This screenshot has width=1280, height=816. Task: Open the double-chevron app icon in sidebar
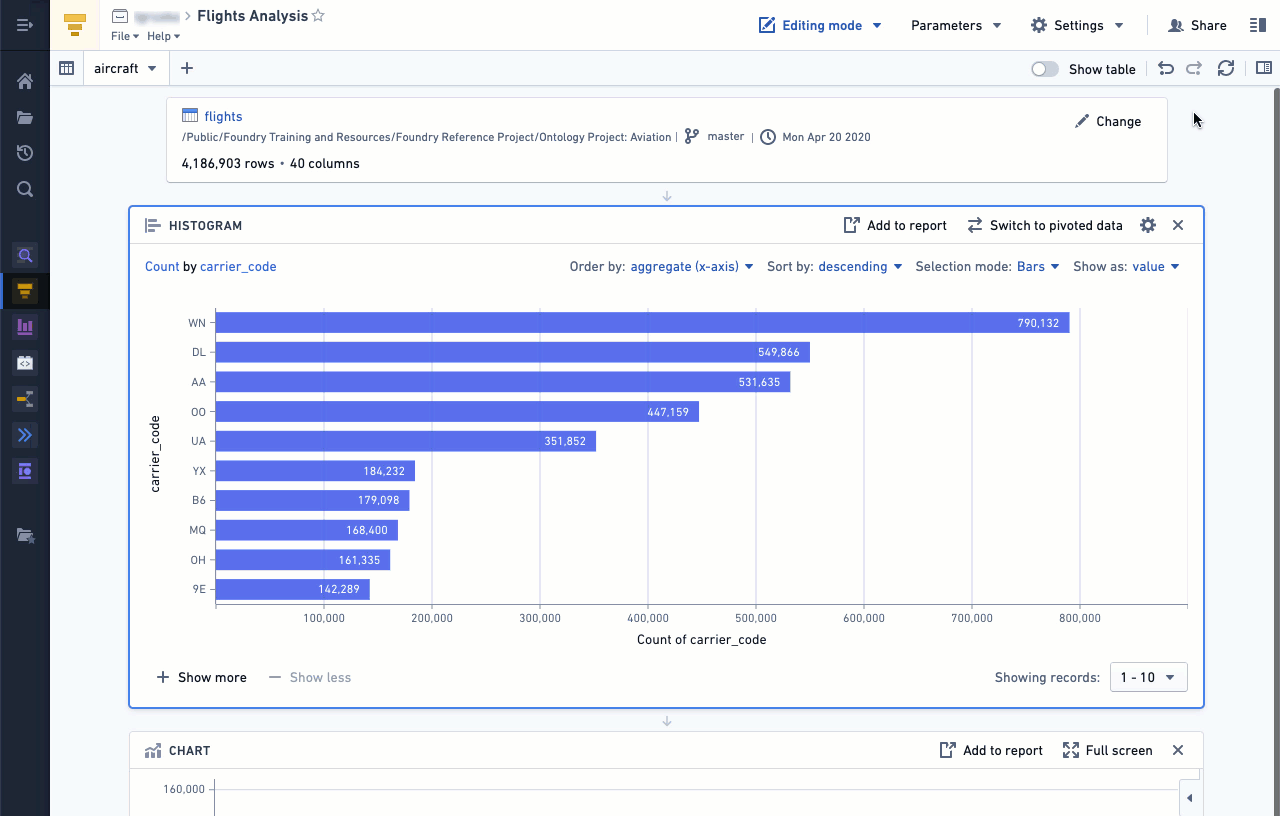(x=25, y=435)
